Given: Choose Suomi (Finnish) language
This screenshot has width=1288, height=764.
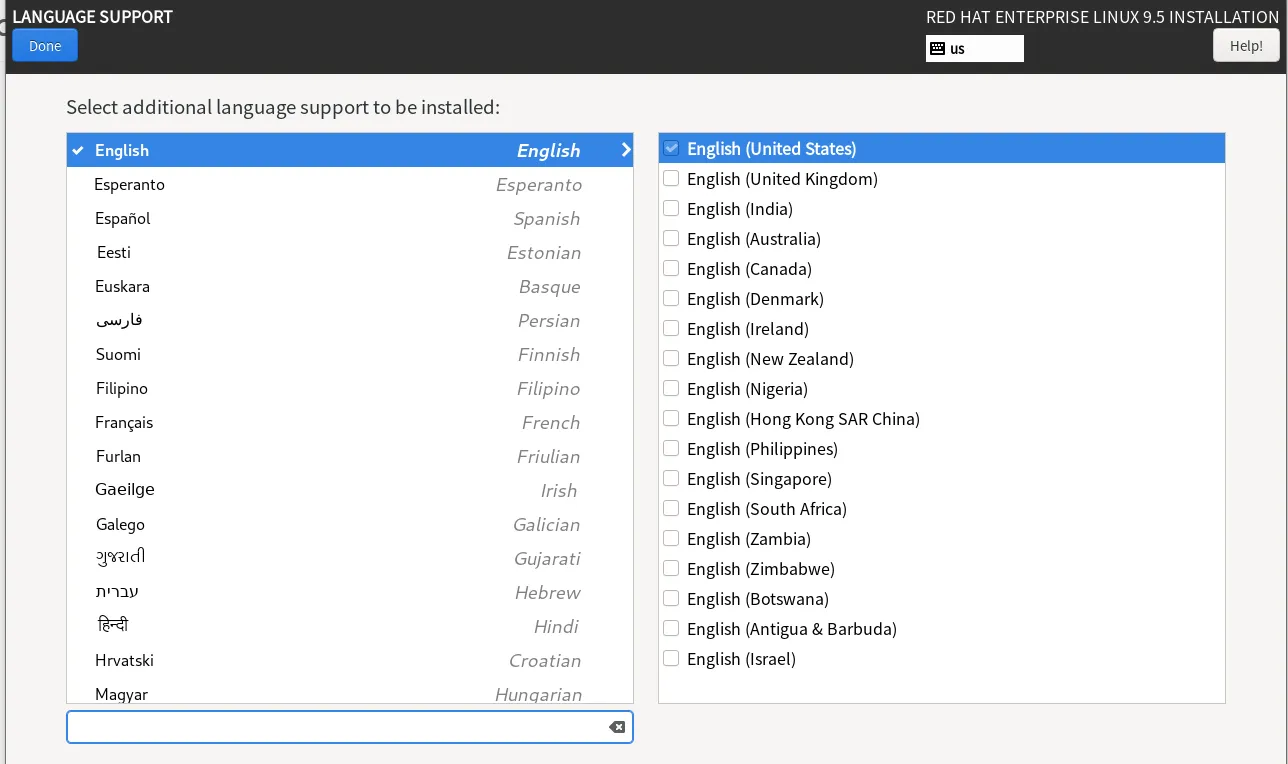Looking at the screenshot, I should click(x=350, y=354).
